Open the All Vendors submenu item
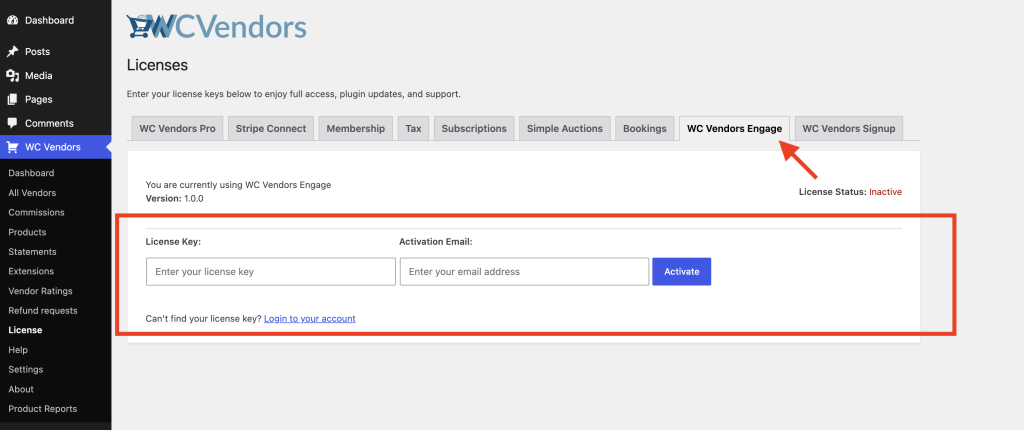 click(32, 193)
